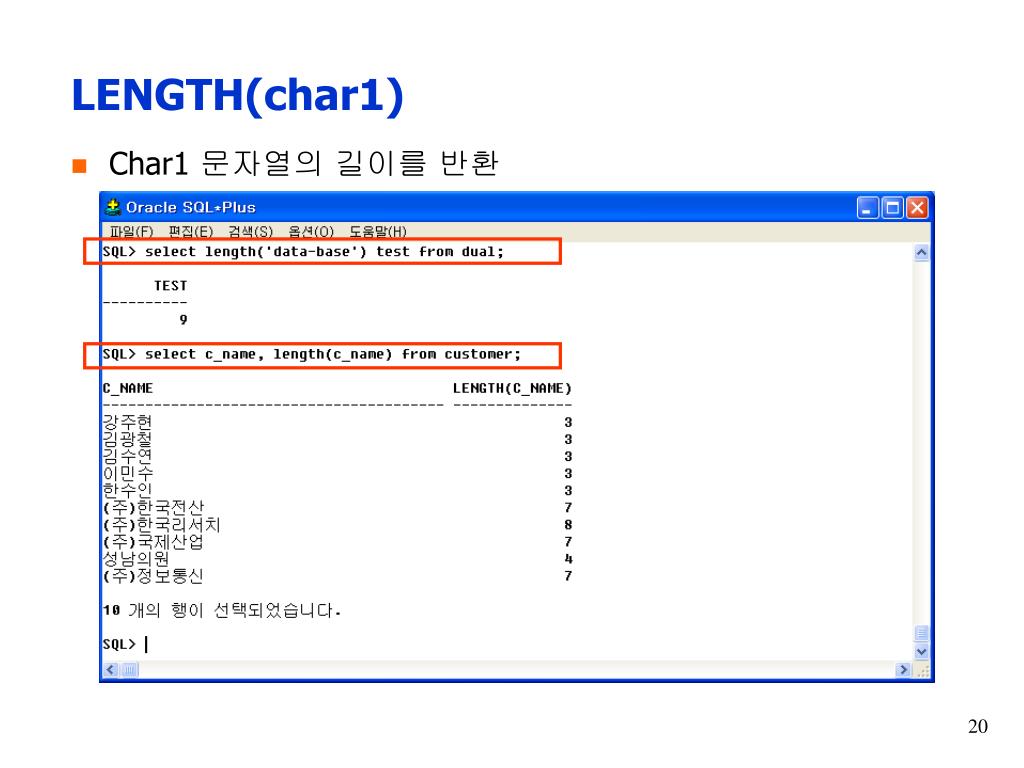Click the window resize grip corner
The height and width of the screenshot is (768, 1024).
[x=923, y=671]
